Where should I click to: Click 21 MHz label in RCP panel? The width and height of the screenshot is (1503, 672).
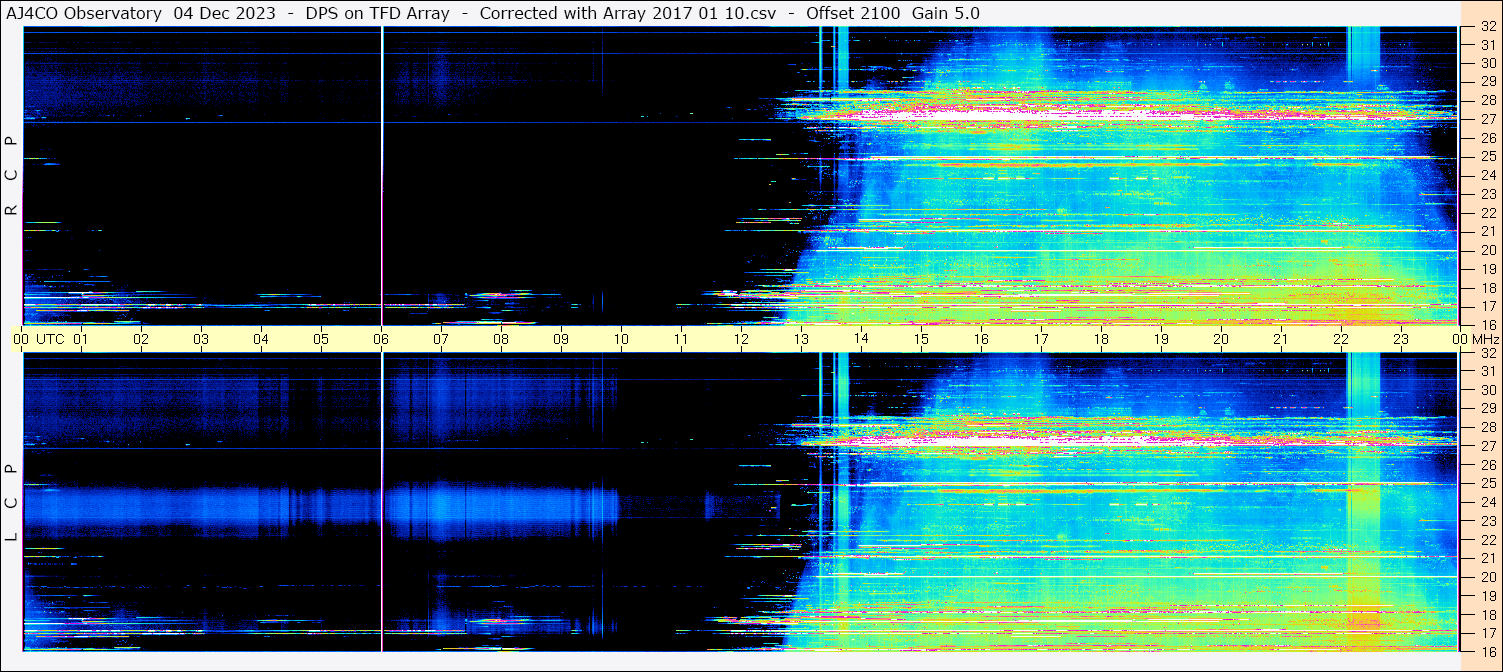tap(1487, 231)
